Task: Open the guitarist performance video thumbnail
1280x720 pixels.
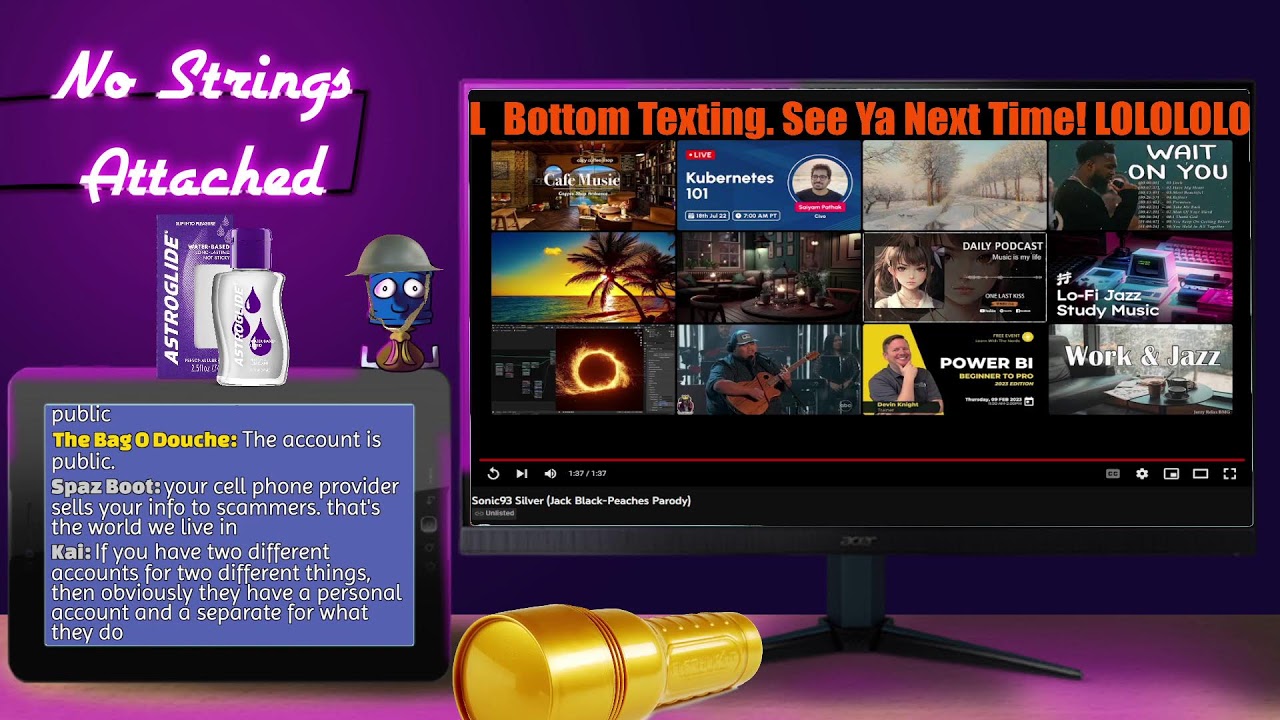Action: 769,369
